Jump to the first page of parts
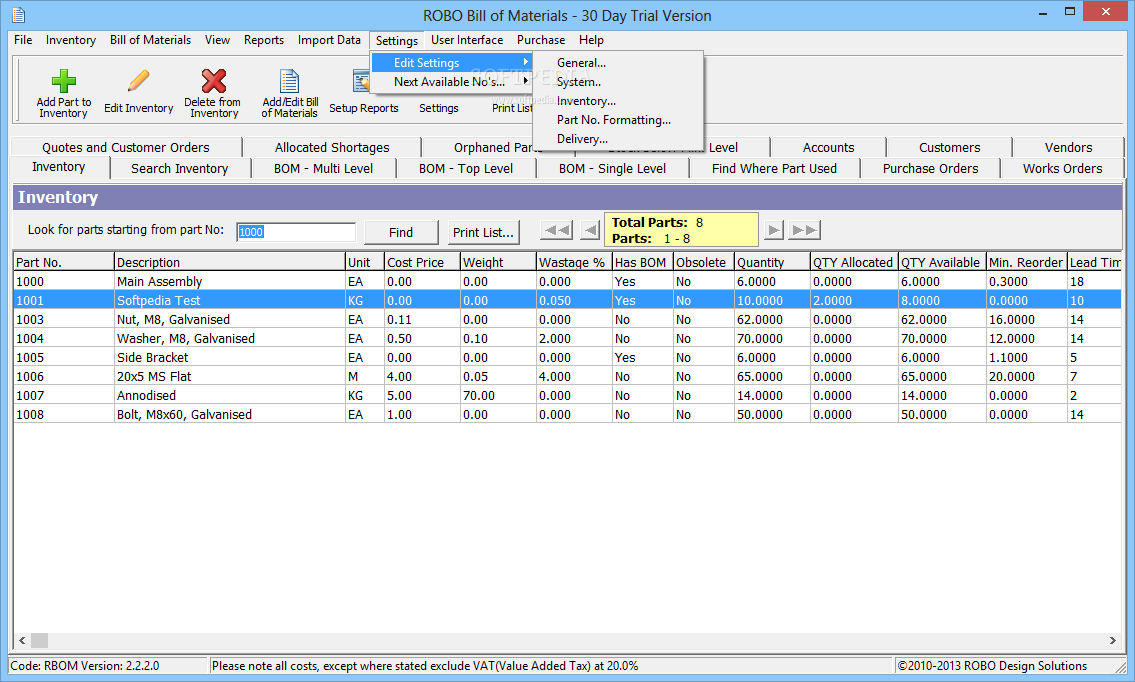Image resolution: width=1135 pixels, height=682 pixels. pyautogui.click(x=557, y=231)
